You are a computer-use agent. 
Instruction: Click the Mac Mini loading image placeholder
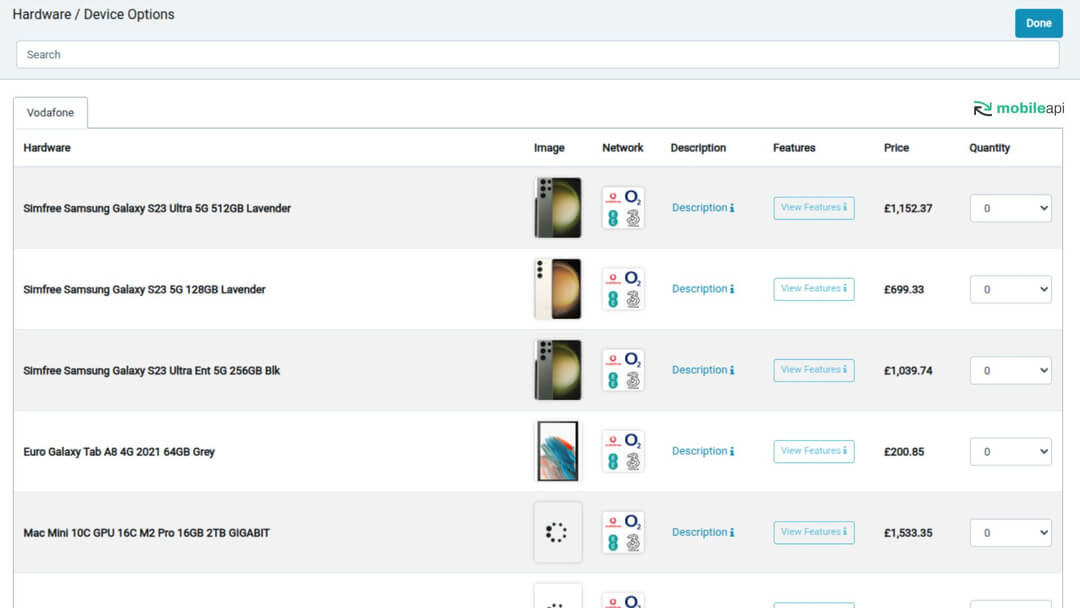557,532
